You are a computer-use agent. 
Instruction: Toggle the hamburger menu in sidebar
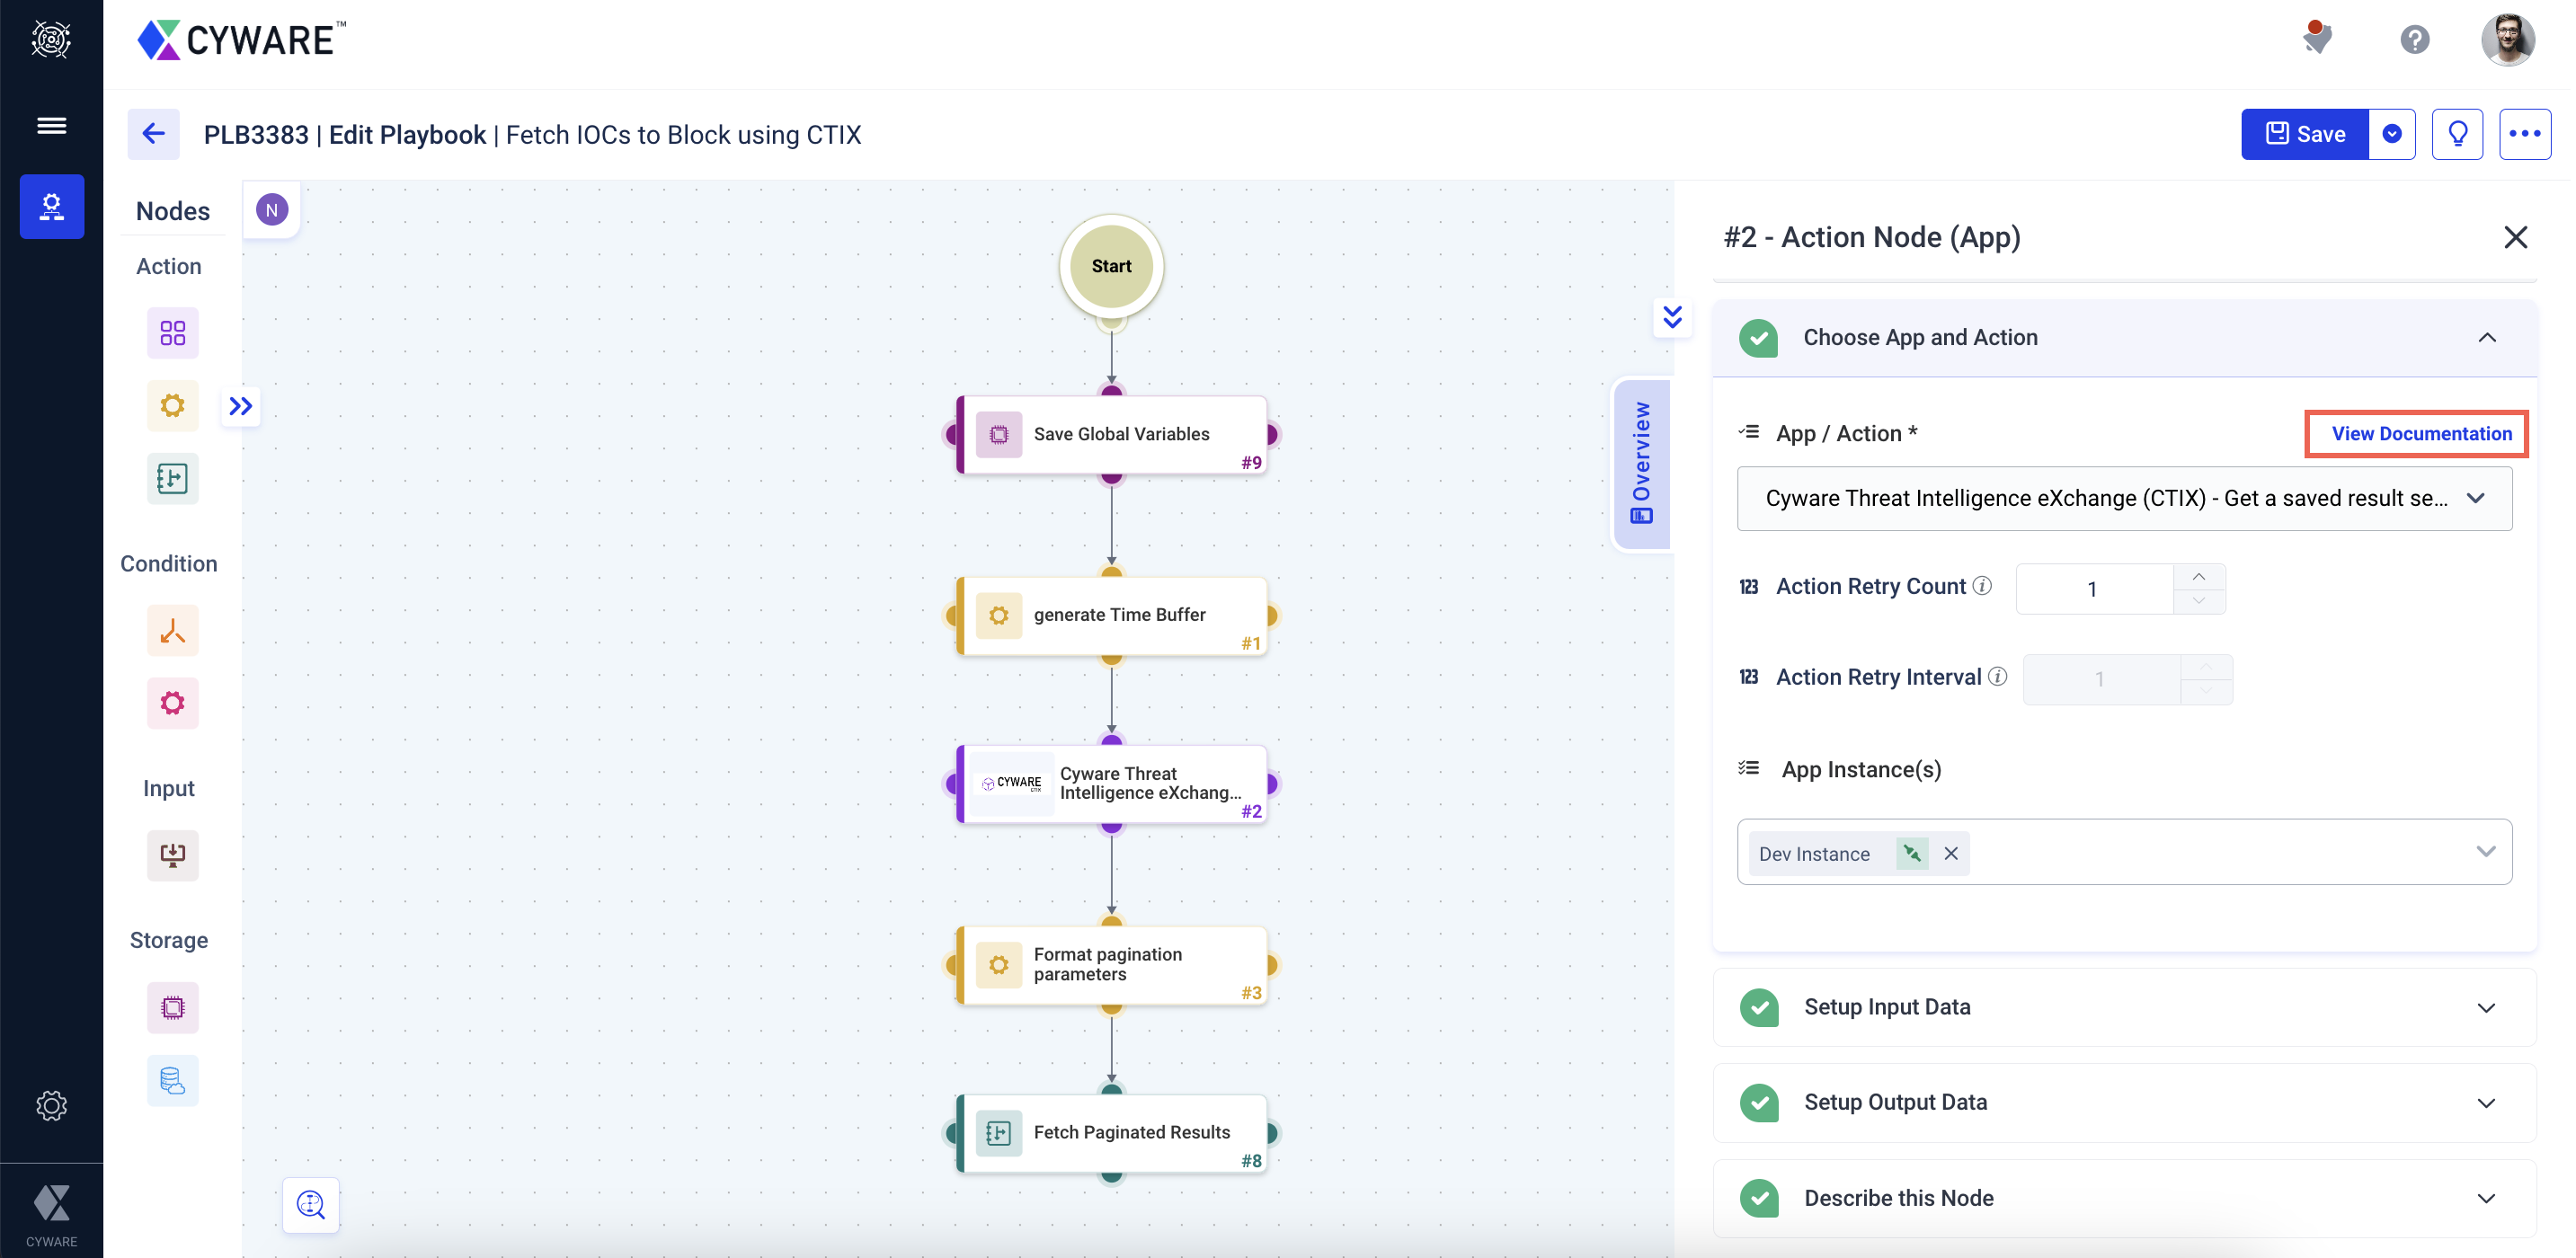point(51,126)
